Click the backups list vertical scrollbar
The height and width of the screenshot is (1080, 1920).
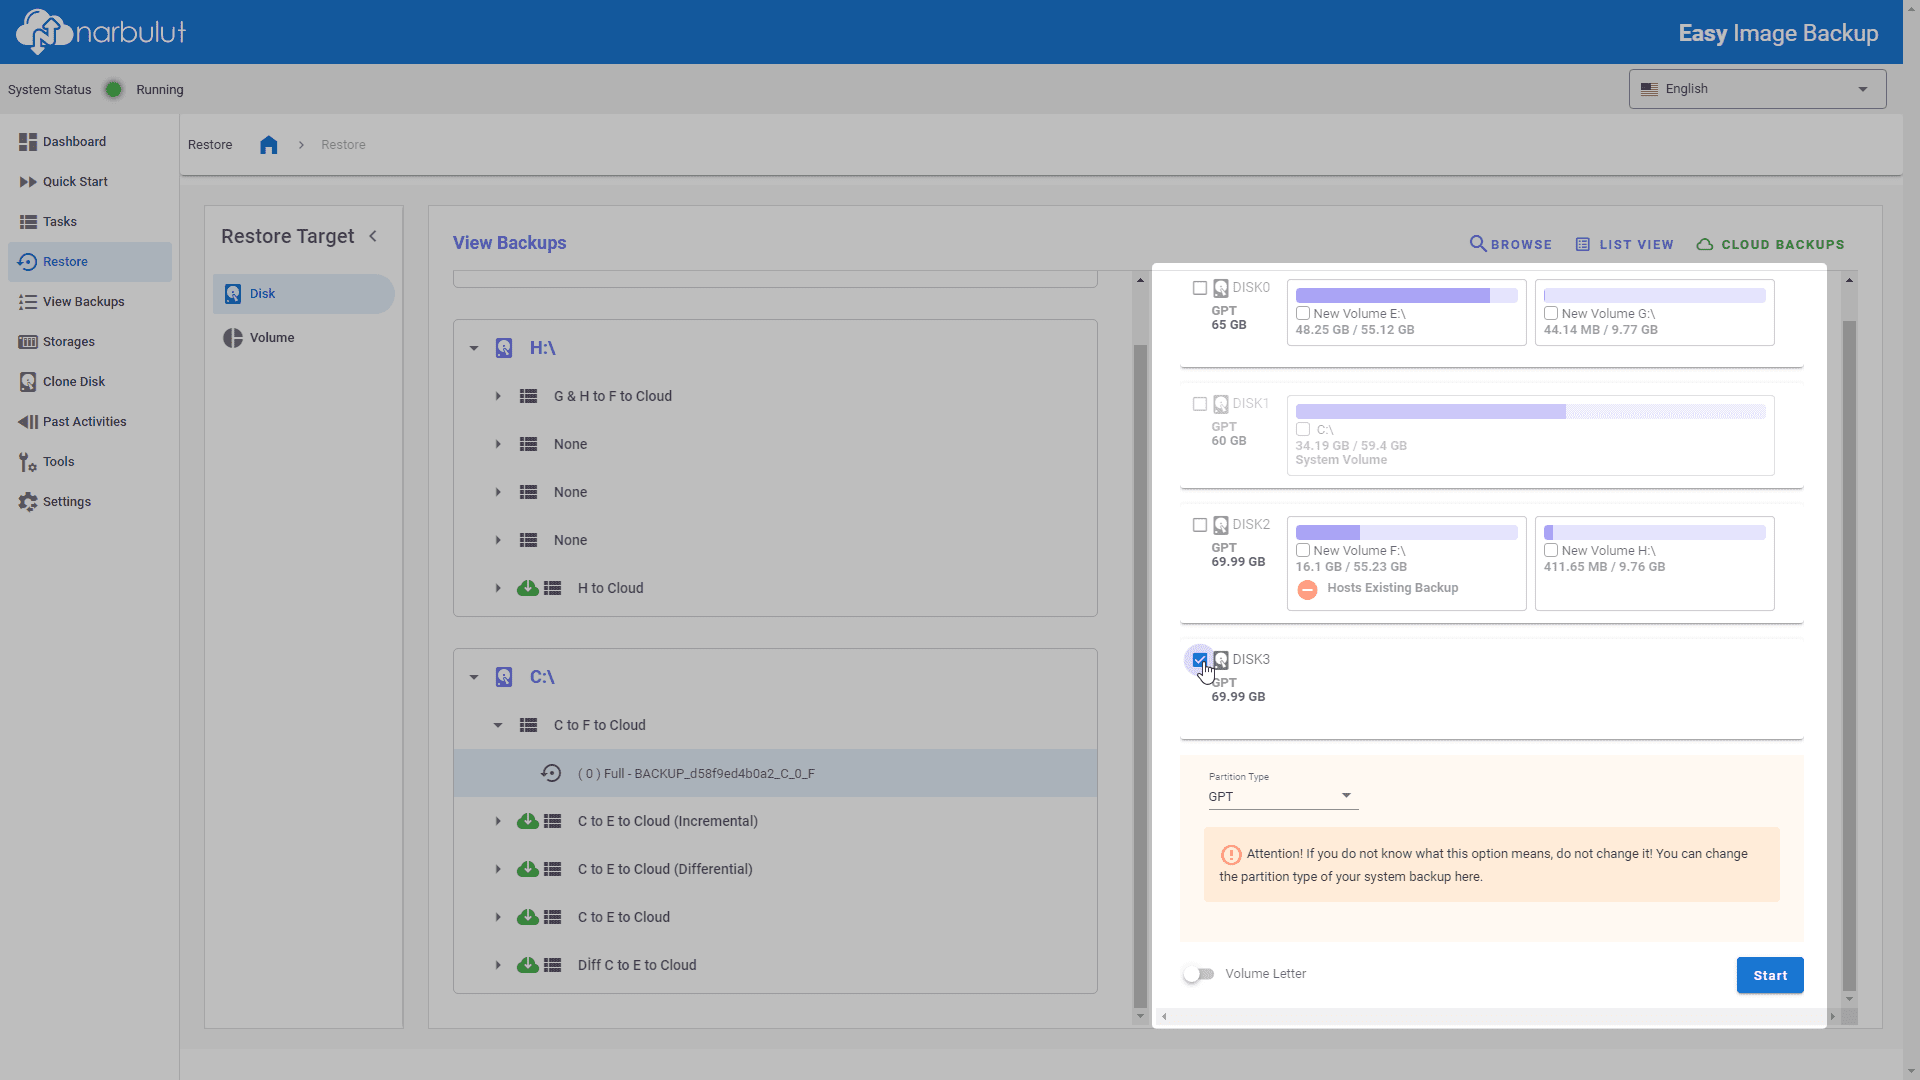coord(1140,676)
